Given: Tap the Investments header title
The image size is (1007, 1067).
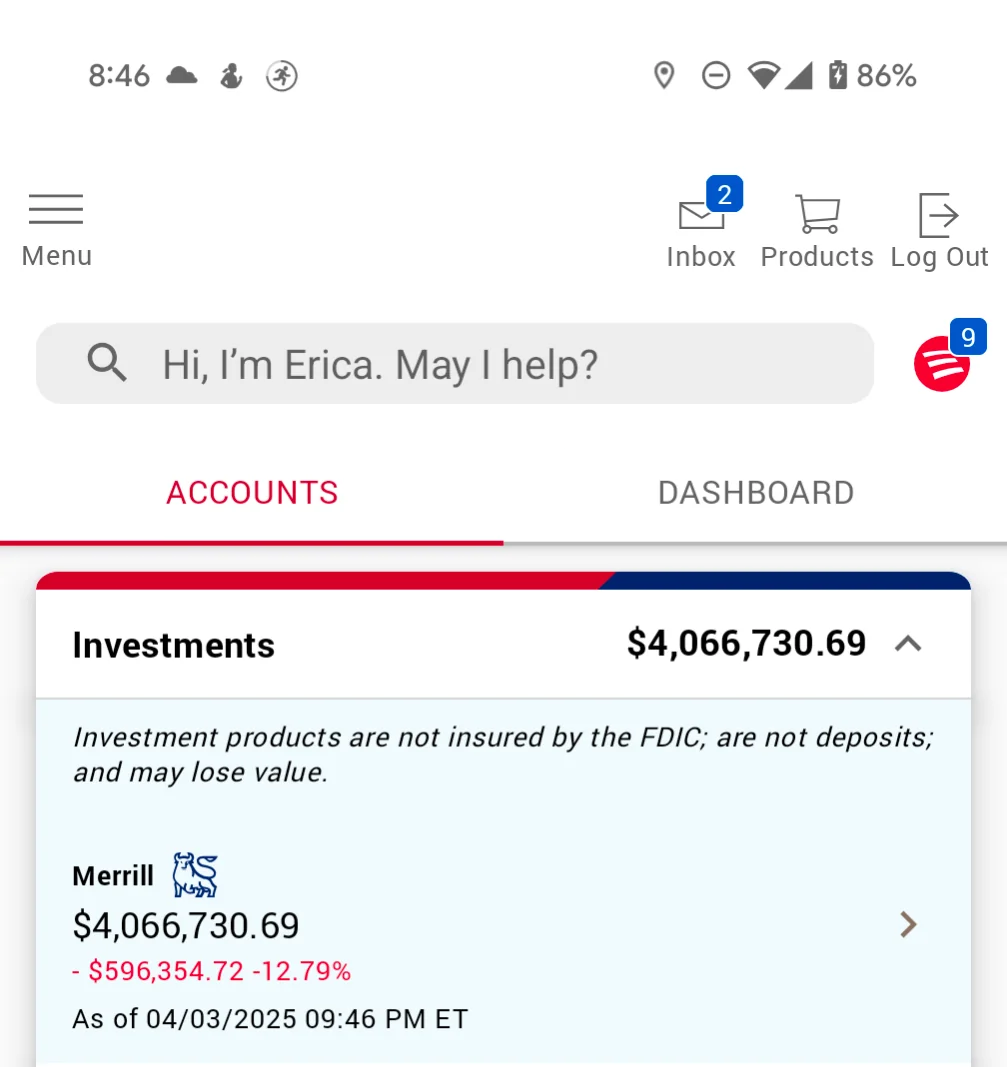Looking at the screenshot, I should [x=174, y=645].
